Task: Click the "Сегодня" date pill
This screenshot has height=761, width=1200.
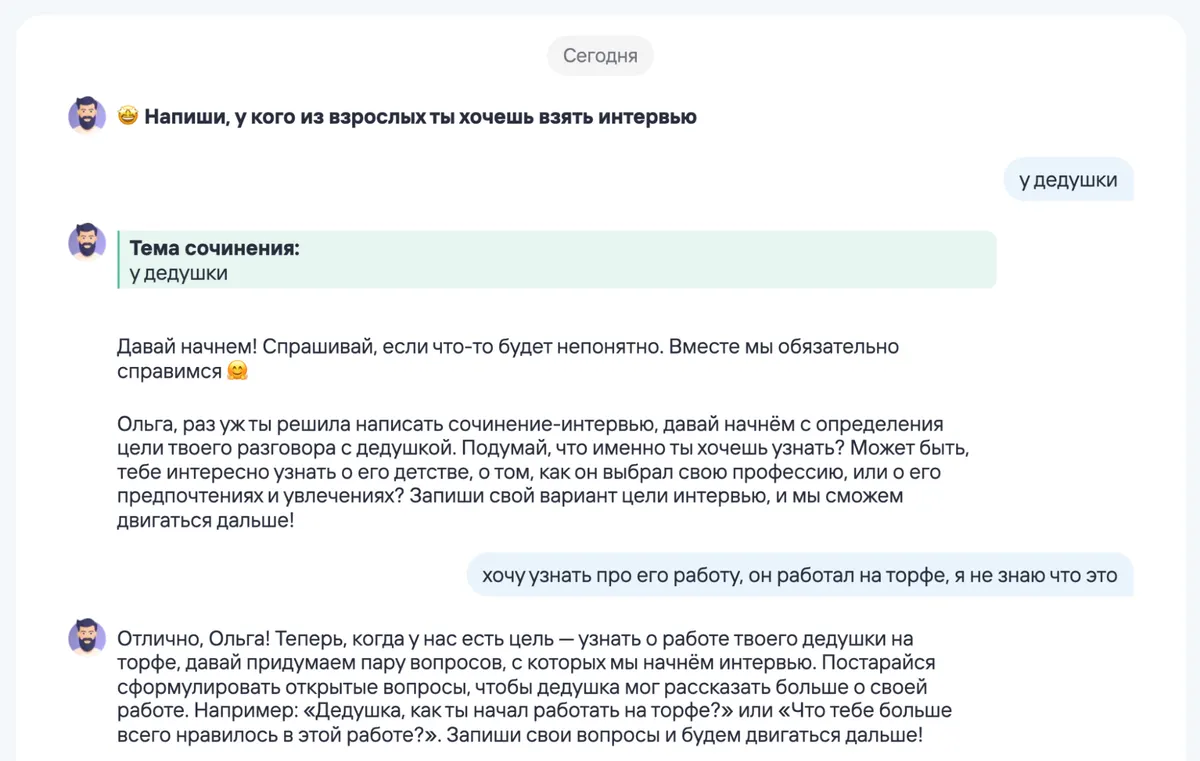Action: point(600,56)
